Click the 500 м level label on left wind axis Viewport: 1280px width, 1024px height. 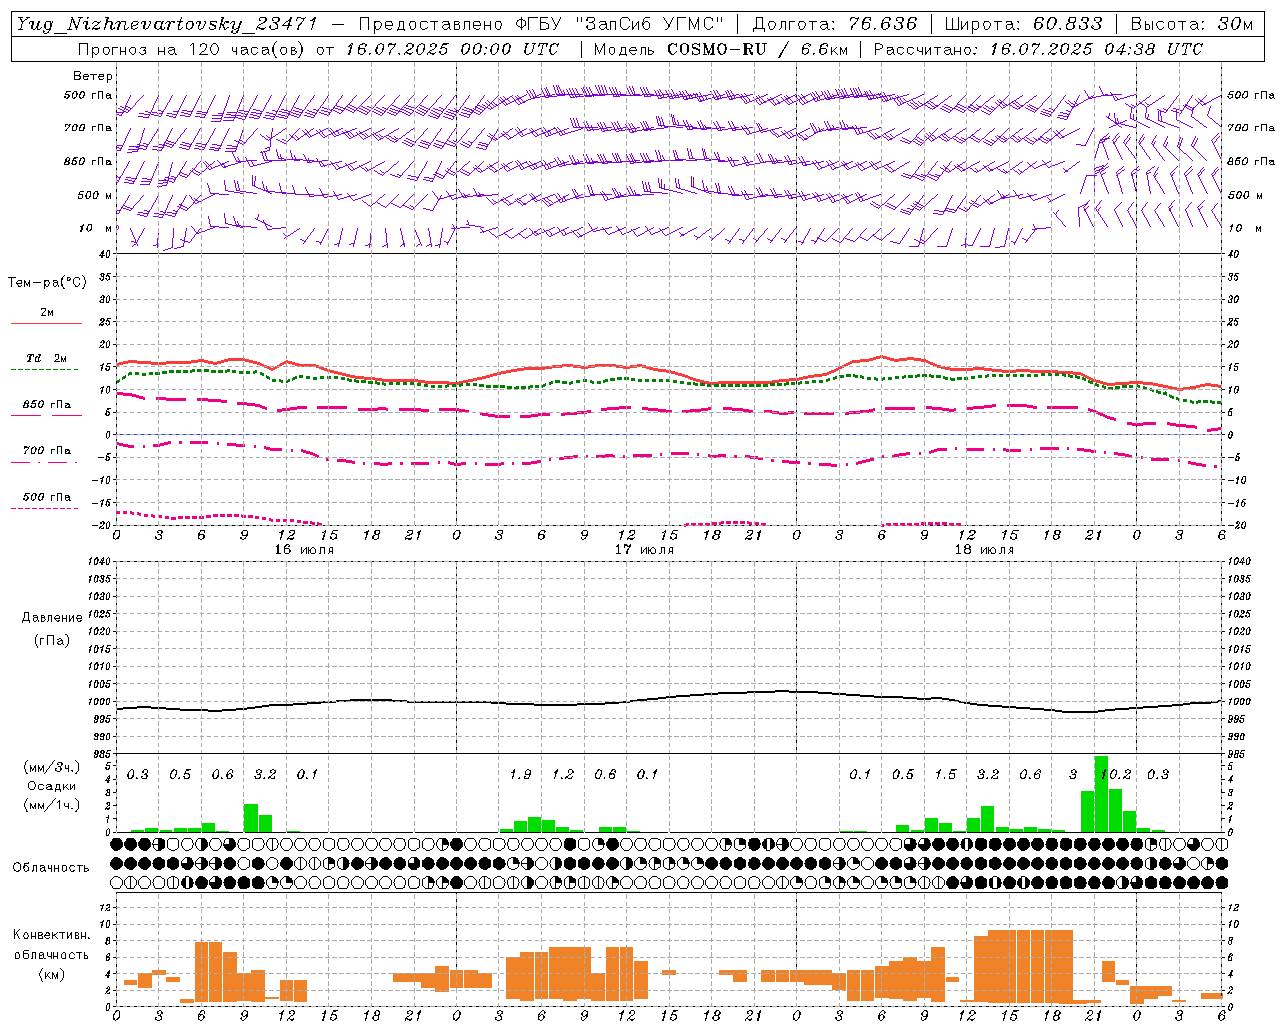coord(95,195)
